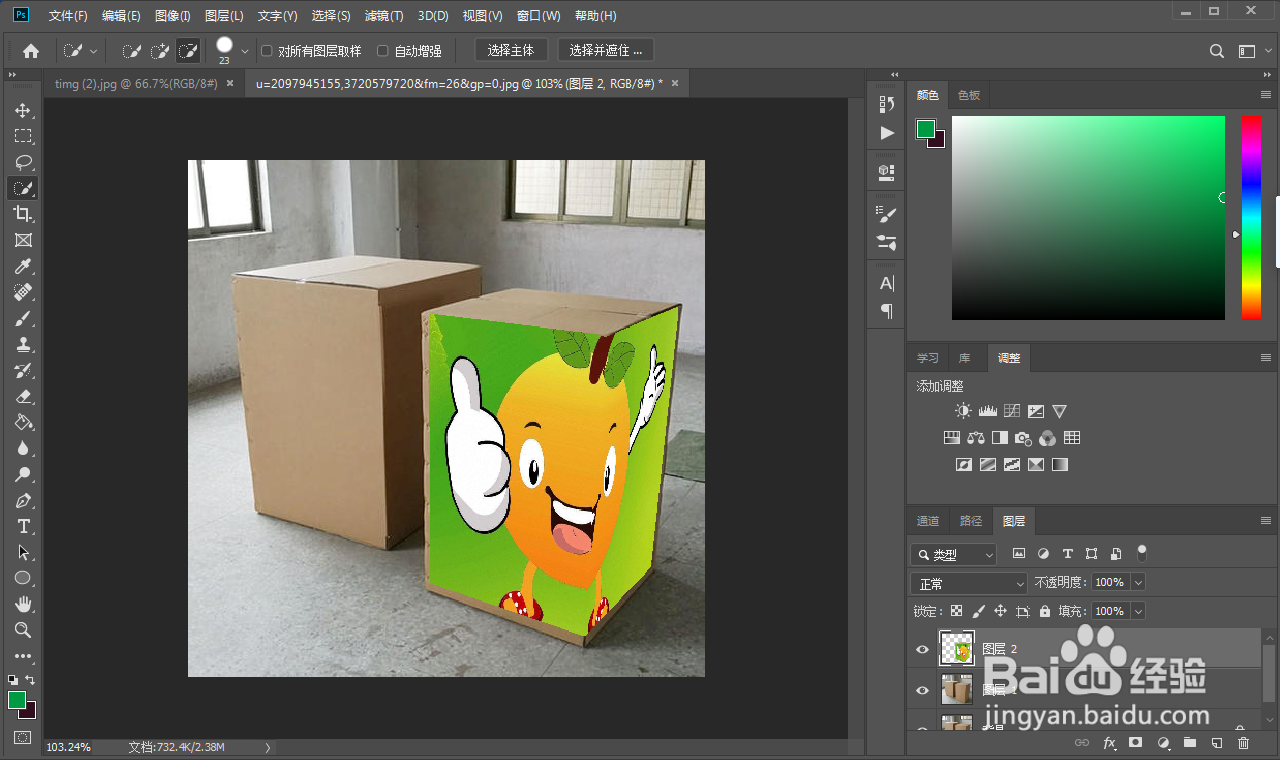Switch to the 通道 tab
This screenshot has width=1280, height=760.
(928, 521)
